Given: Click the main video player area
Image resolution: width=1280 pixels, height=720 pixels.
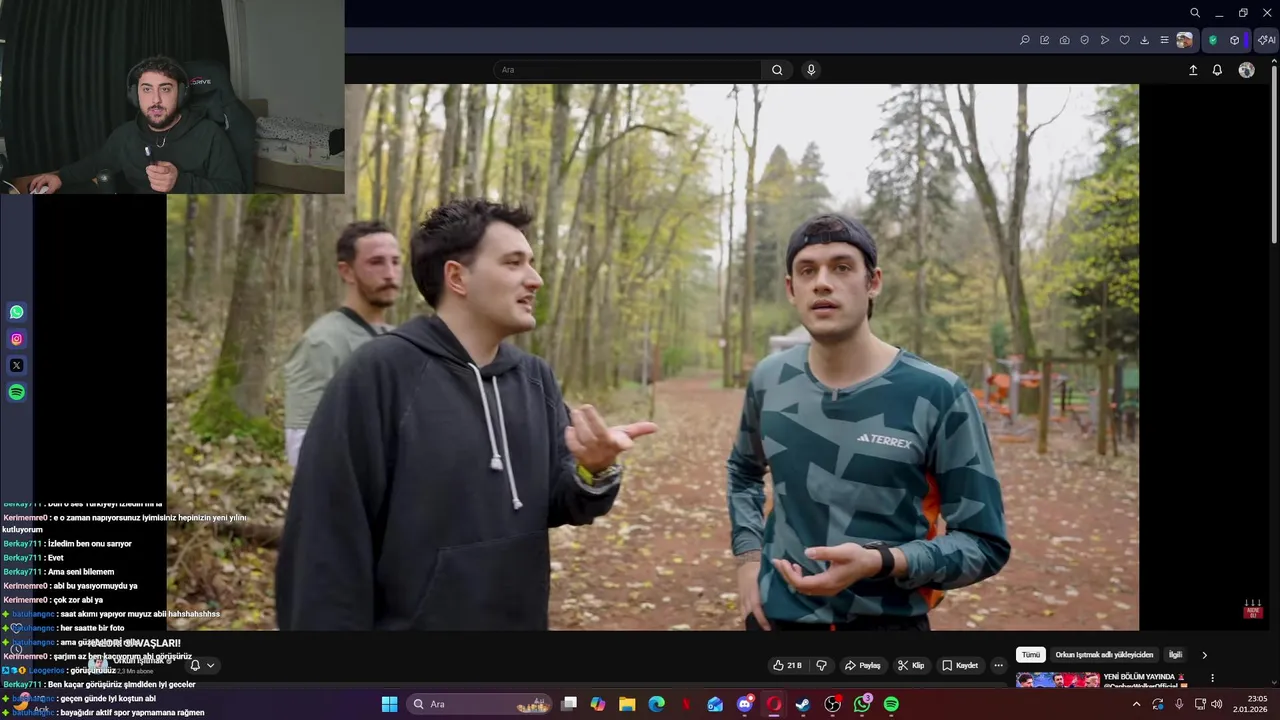Looking at the screenshot, I should [x=652, y=357].
